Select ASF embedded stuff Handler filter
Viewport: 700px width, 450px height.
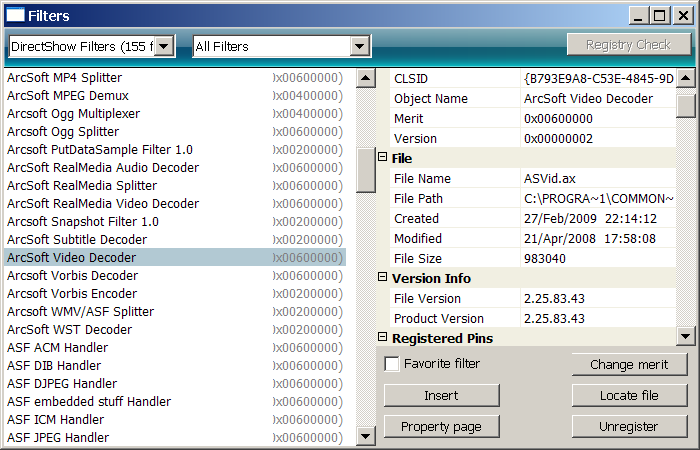pyautogui.click(x=175, y=401)
